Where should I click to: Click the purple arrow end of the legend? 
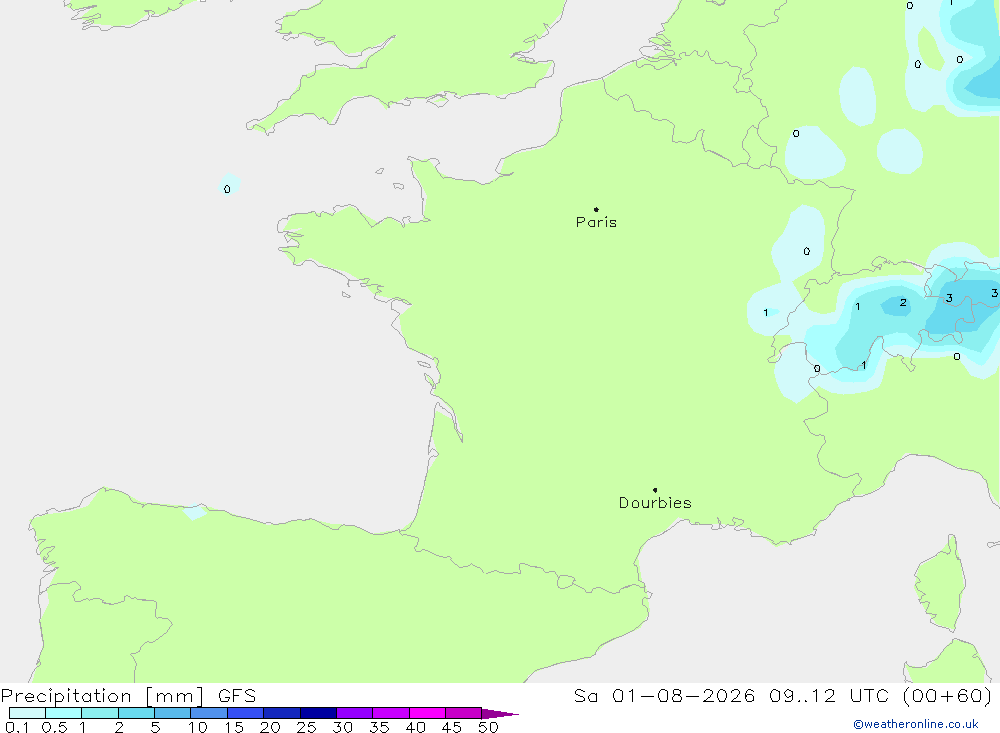pyautogui.click(x=500, y=714)
